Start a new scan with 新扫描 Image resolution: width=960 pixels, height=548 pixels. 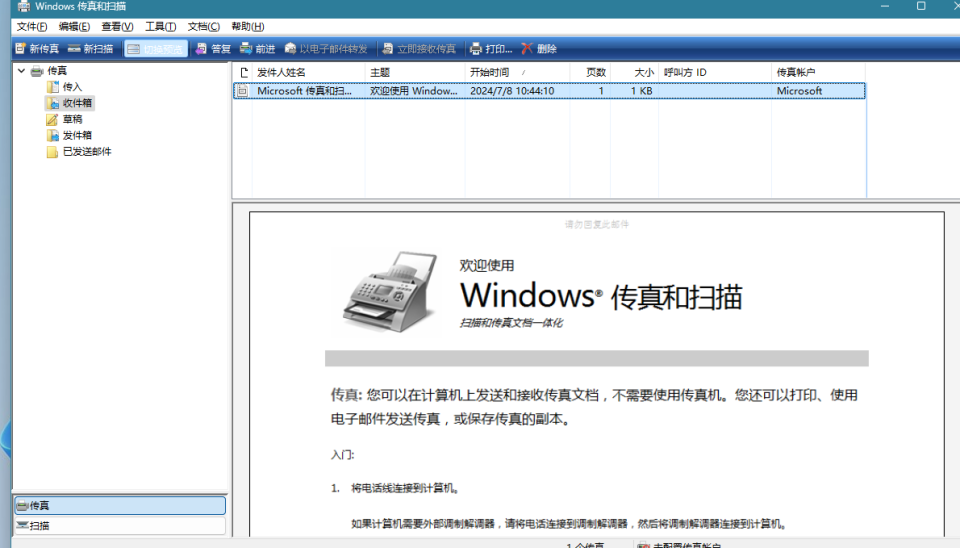point(91,49)
